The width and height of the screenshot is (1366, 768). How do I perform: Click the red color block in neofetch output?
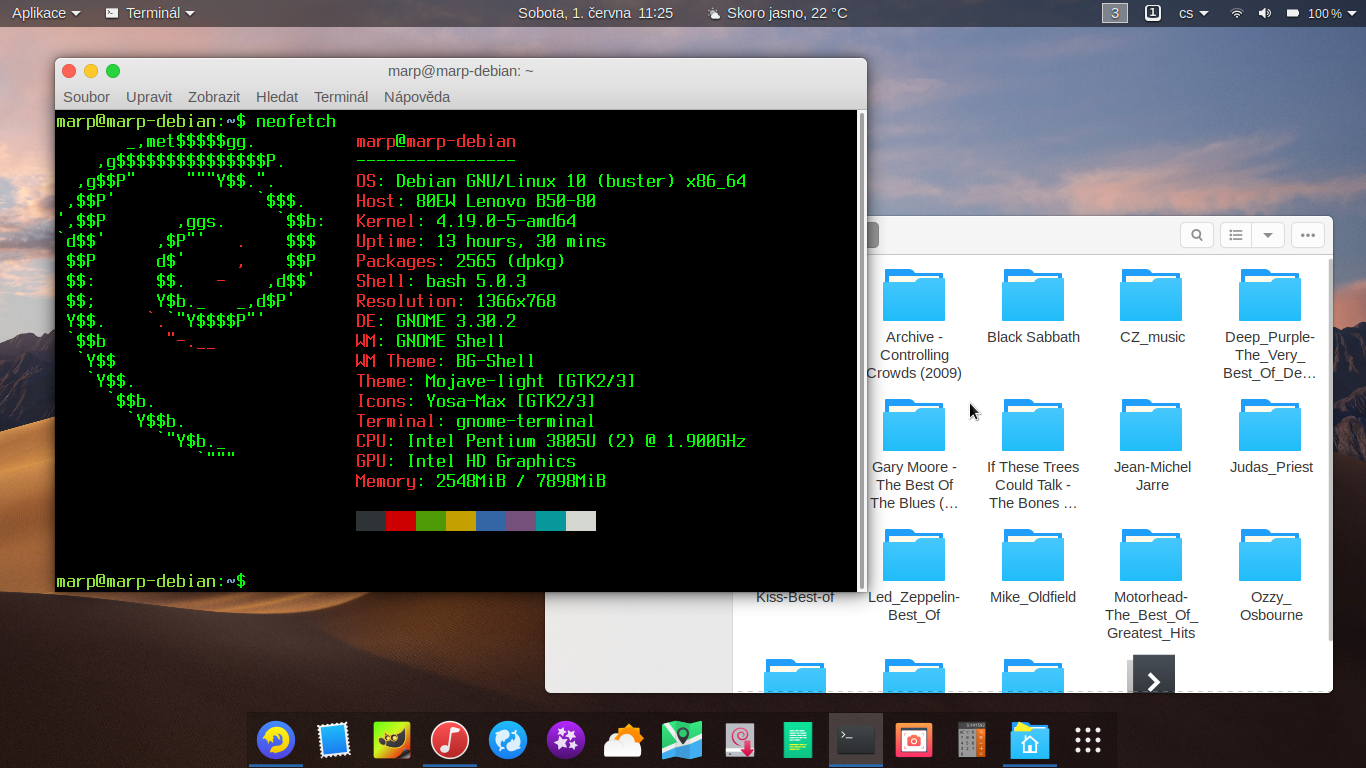point(401,521)
